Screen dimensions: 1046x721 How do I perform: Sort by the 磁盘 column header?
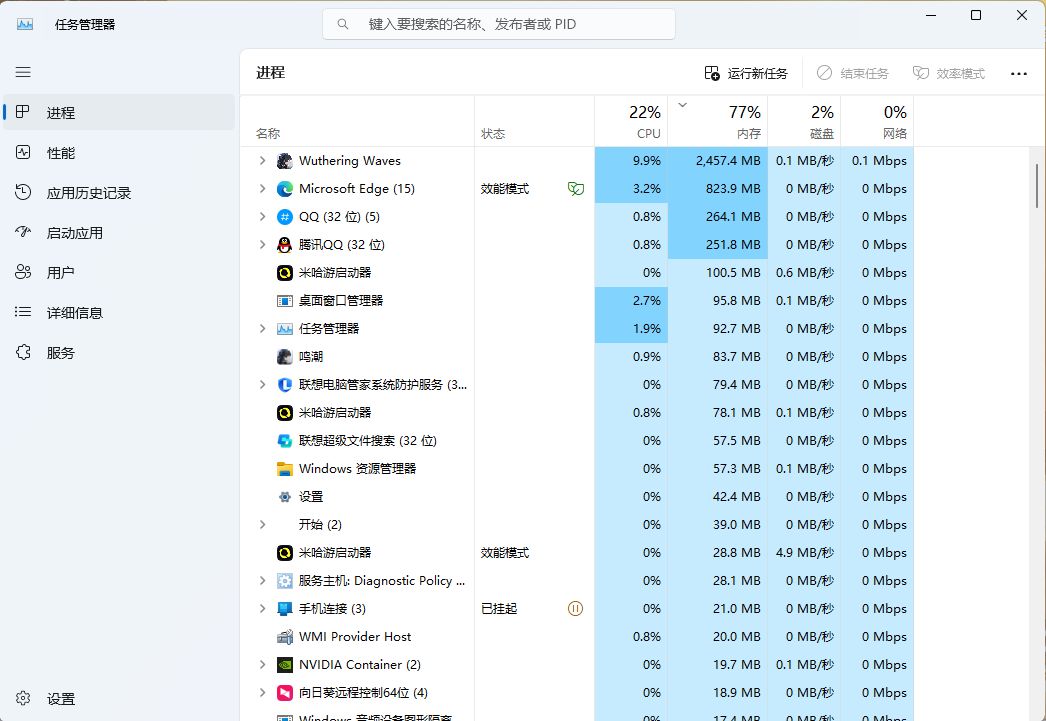click(x=805, y=121)
